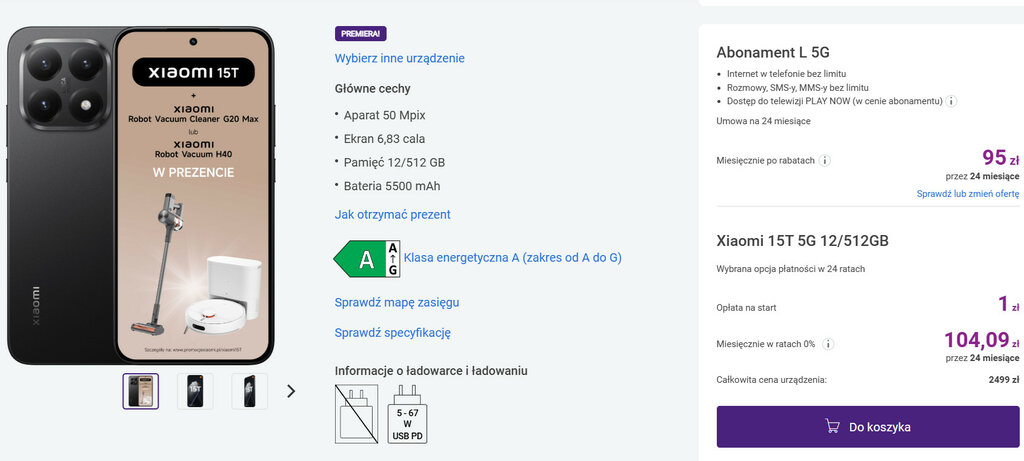The image size is (1024, 461).
Task: Open the energy class A label icon
Action: pos(367,258)
